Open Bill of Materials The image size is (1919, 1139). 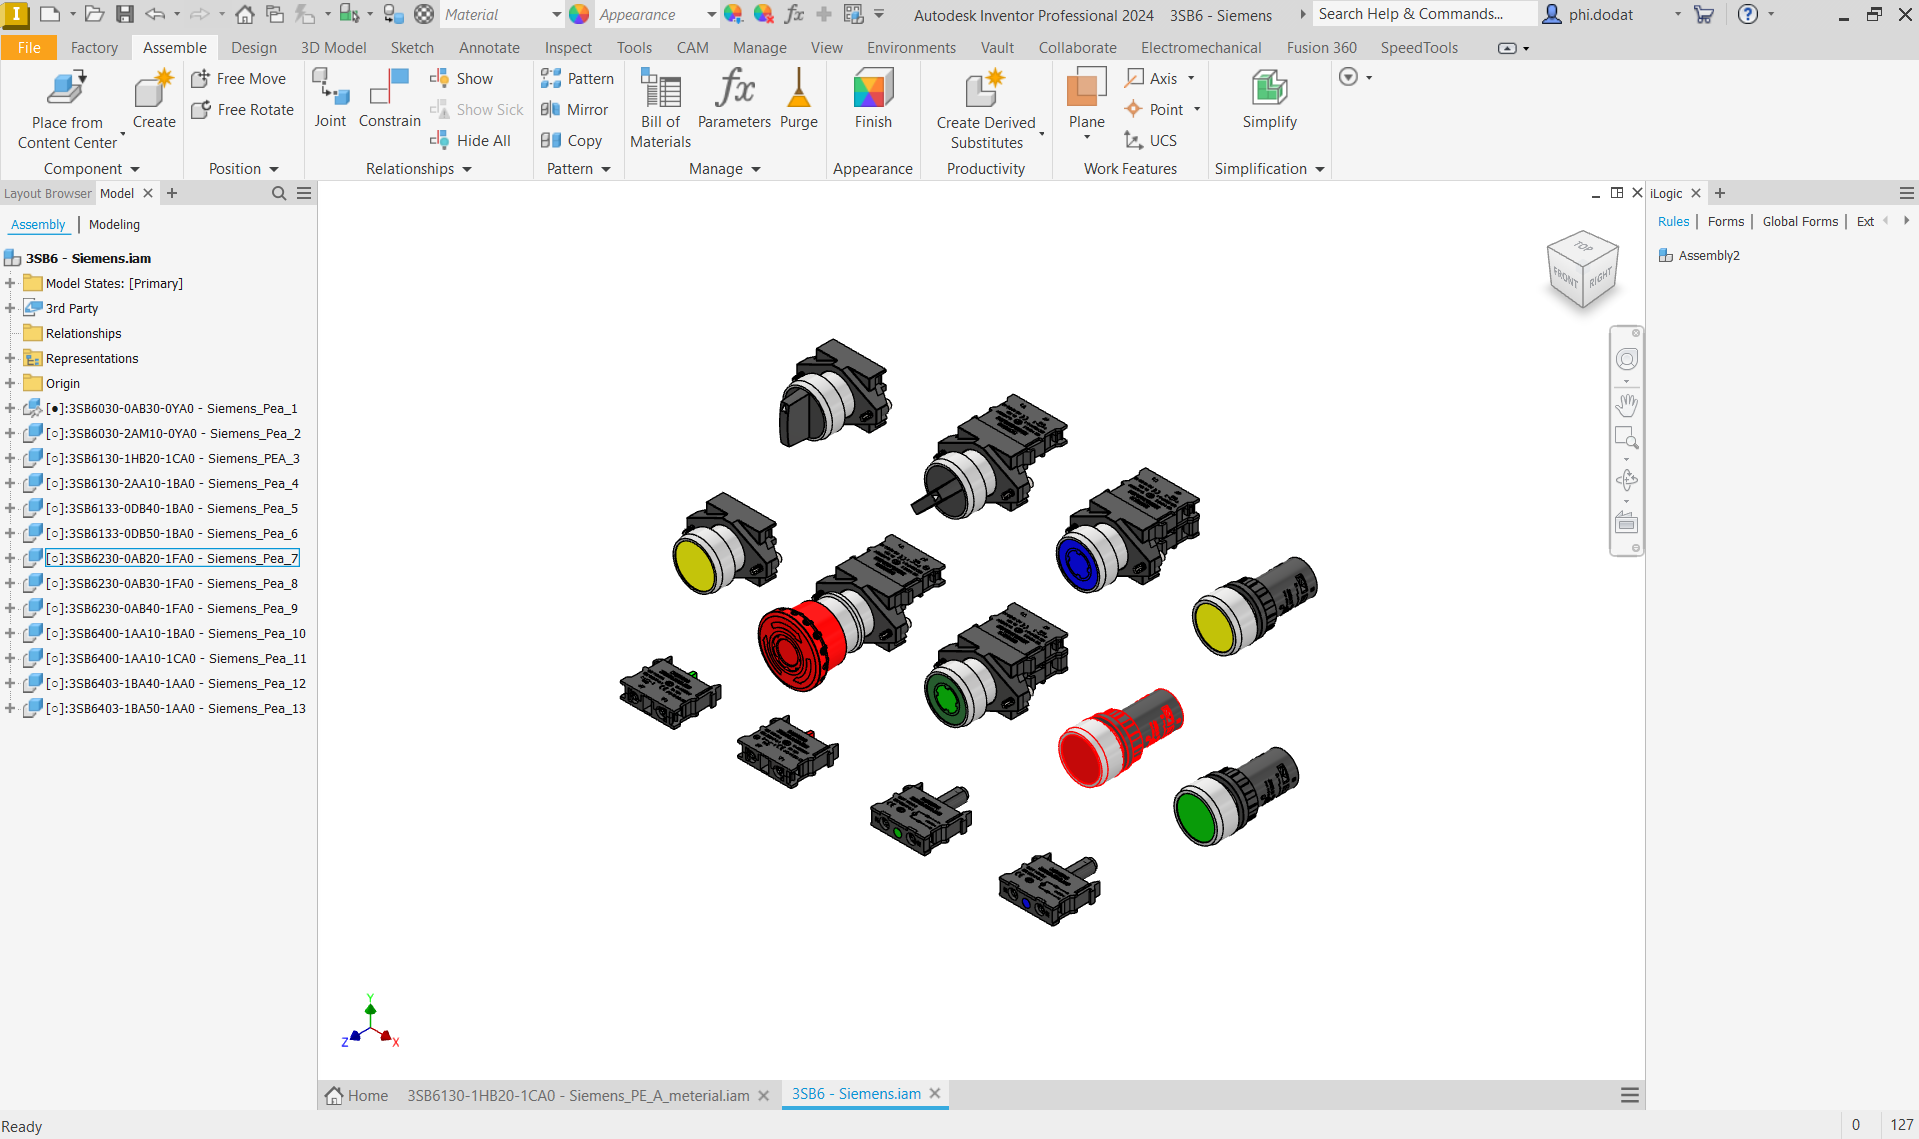660,109
